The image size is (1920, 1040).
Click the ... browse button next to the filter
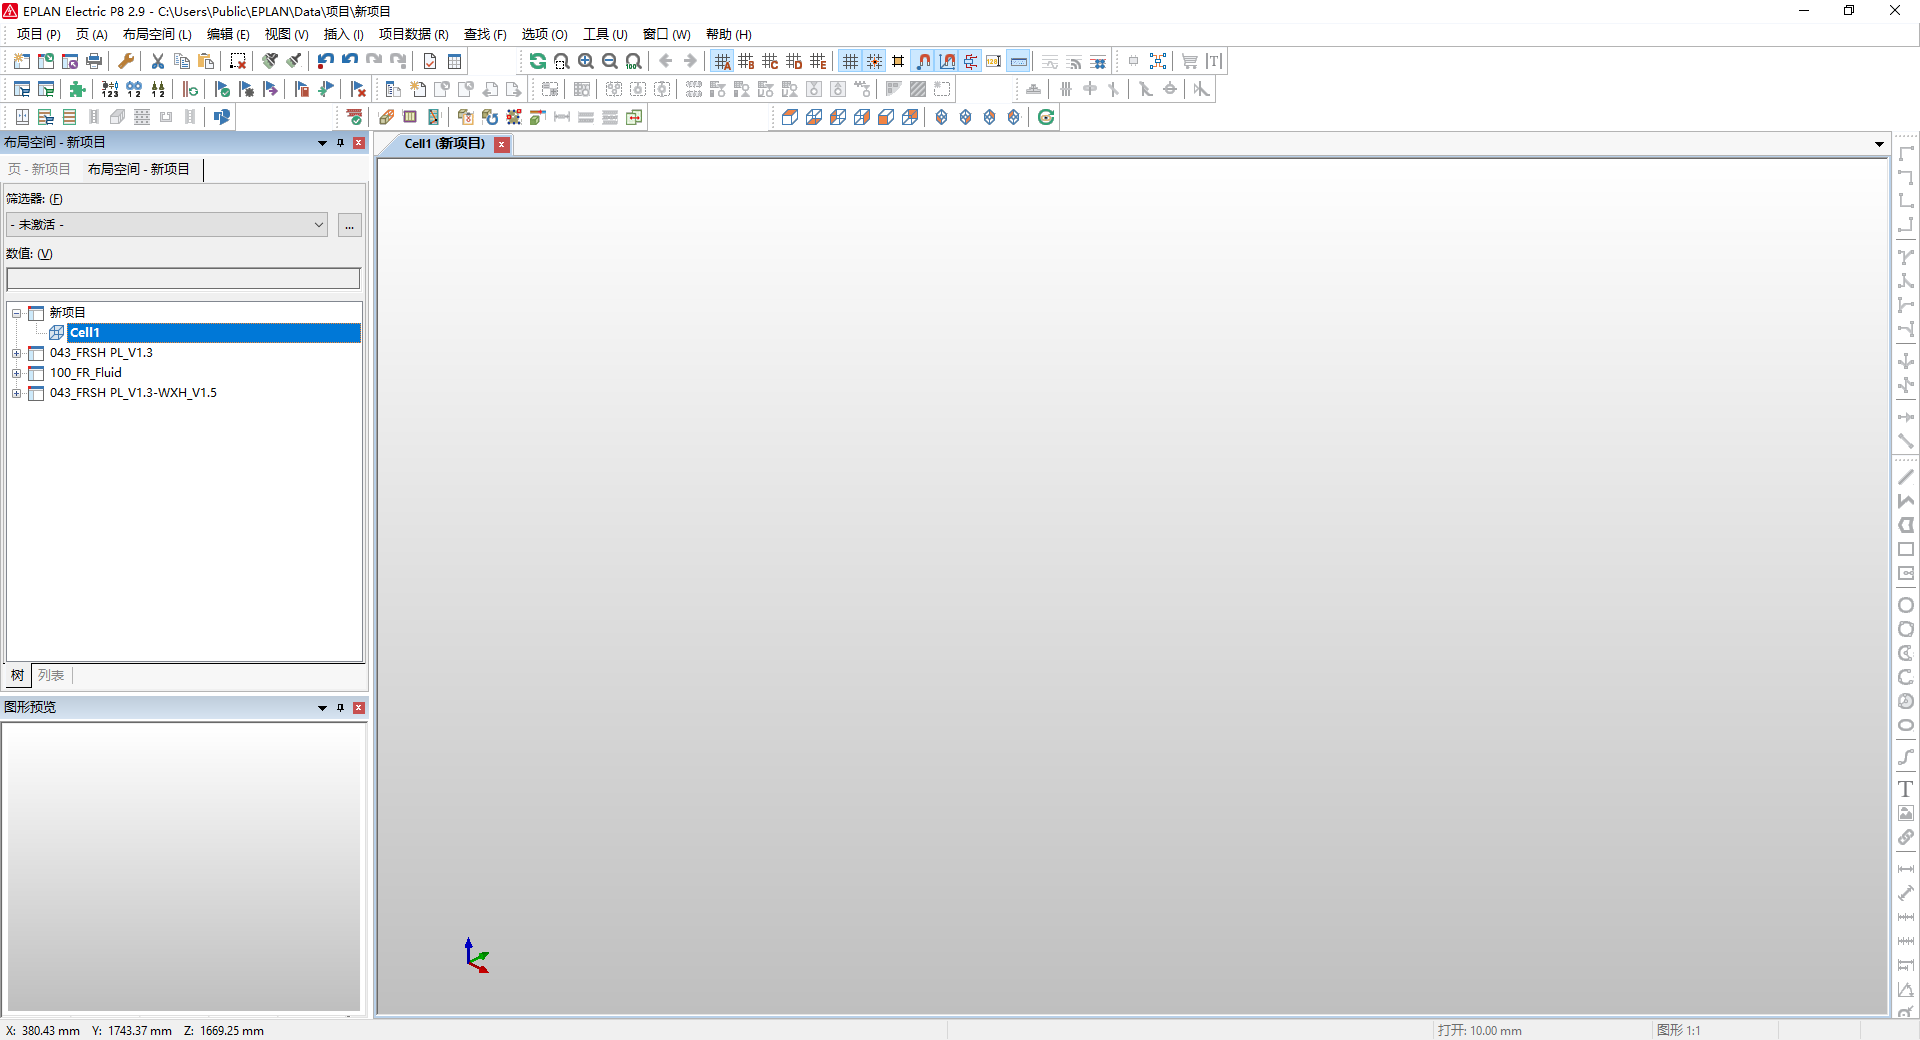coord(349,225)
